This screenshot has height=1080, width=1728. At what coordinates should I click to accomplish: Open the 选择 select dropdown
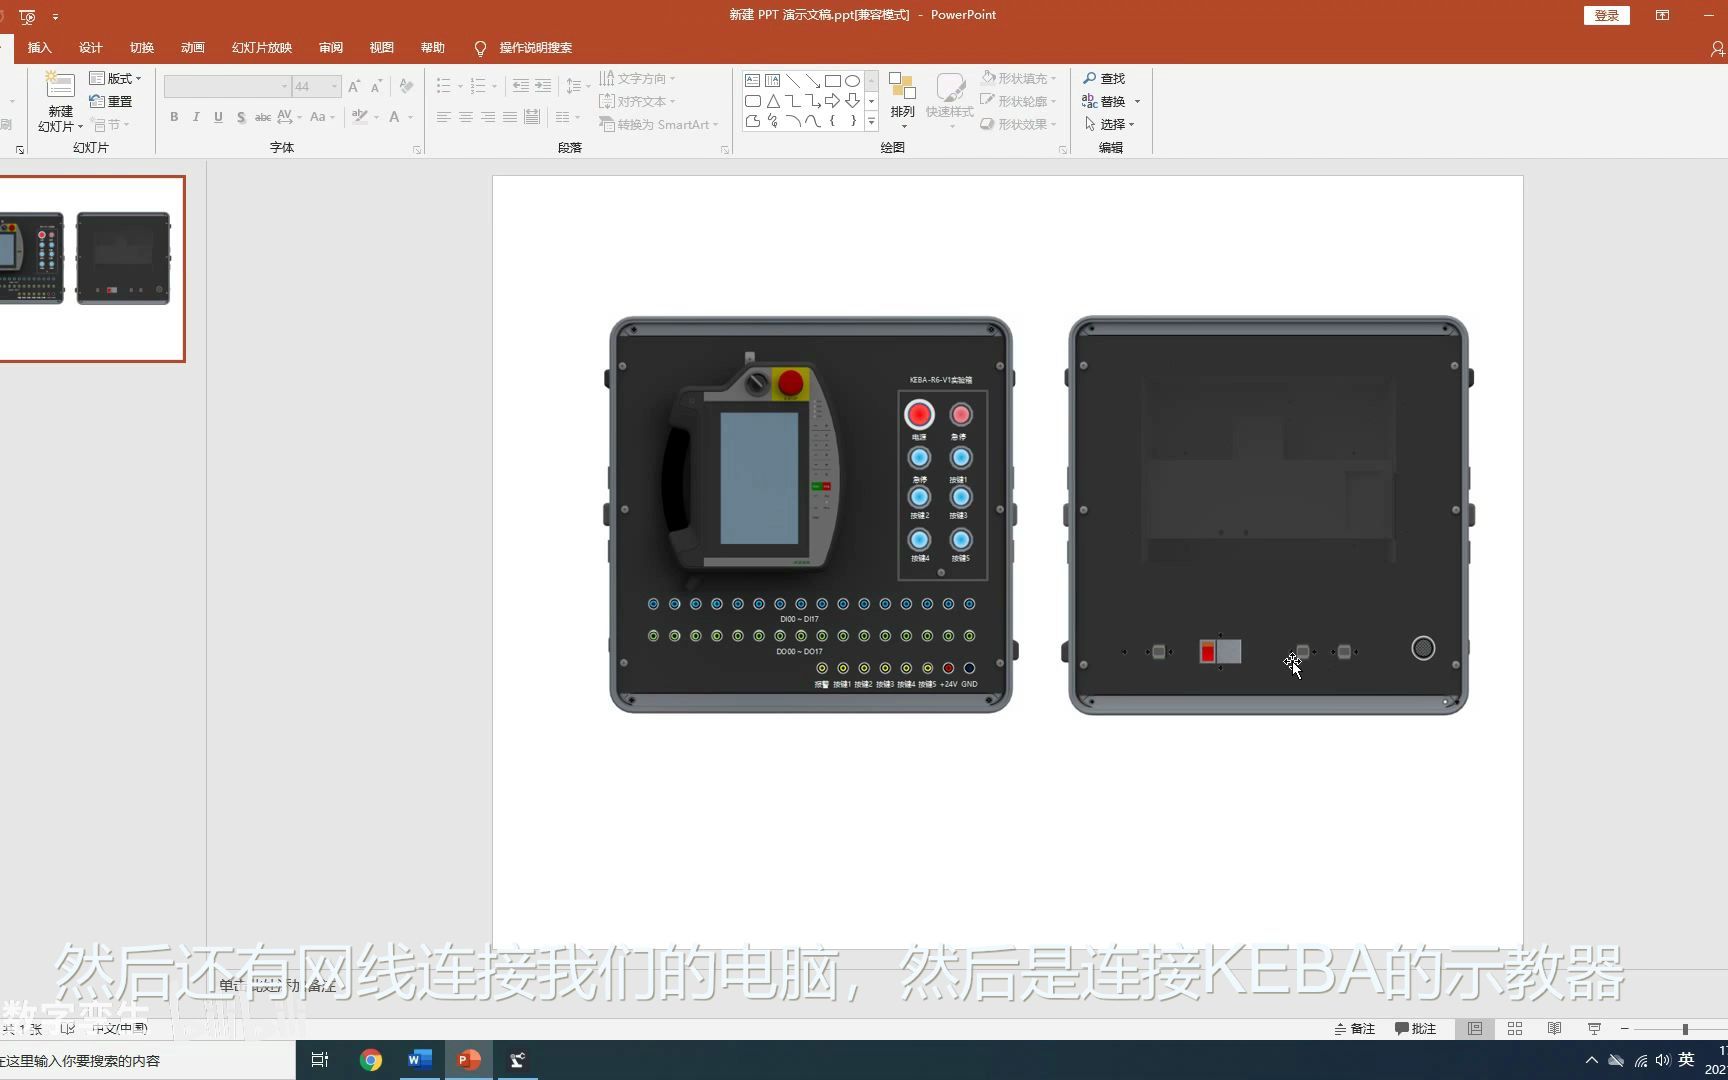pyautogui.click(x=1109, y=124)
